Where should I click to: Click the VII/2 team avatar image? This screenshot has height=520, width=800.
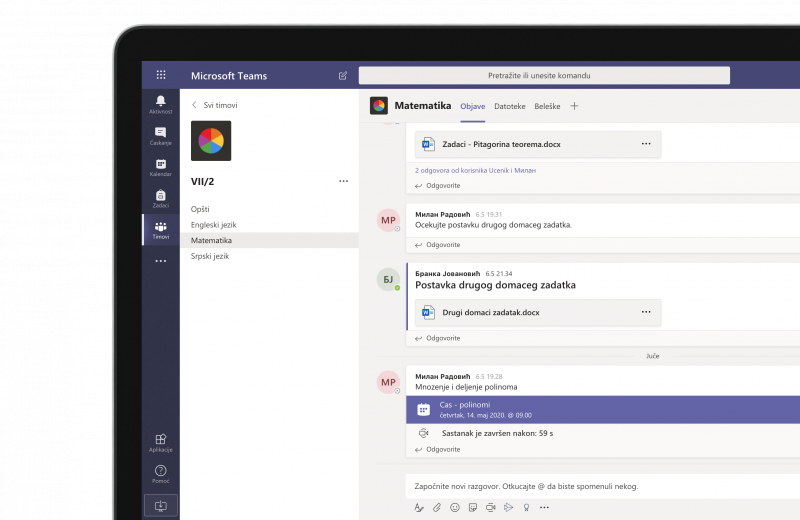(x=211, y=141)
